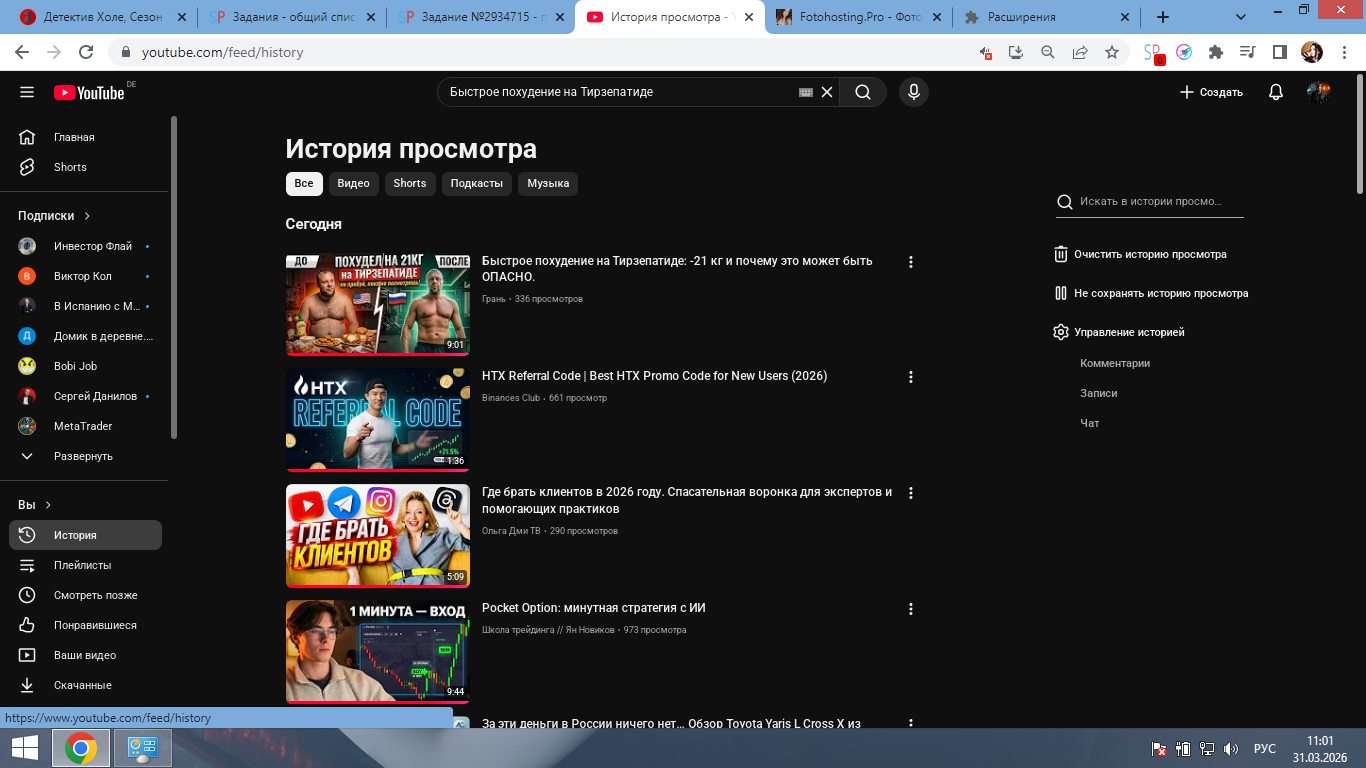Clear the YouTube search query
The height and width of the screenshot is (768, 1366).
click(x=827, y=92)
